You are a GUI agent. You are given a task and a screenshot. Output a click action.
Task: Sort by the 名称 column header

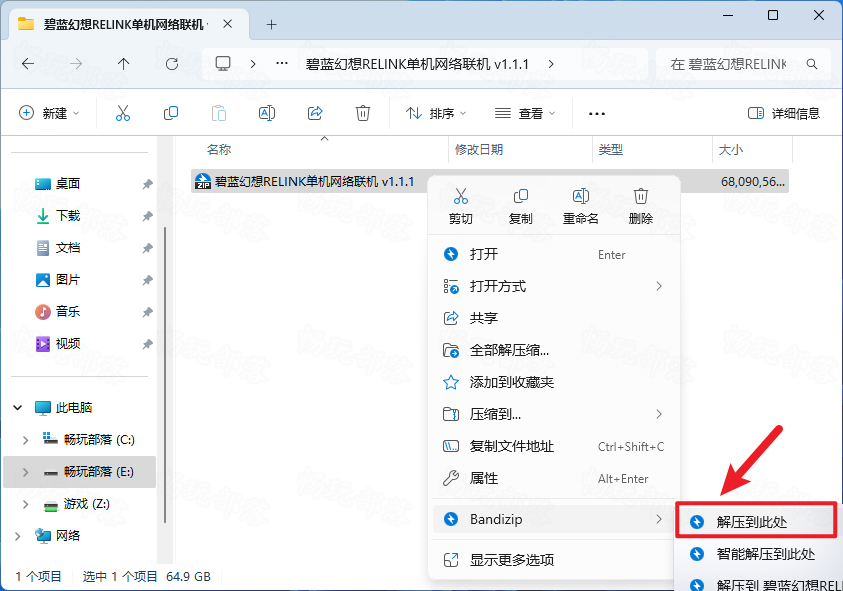click(219, 149)
